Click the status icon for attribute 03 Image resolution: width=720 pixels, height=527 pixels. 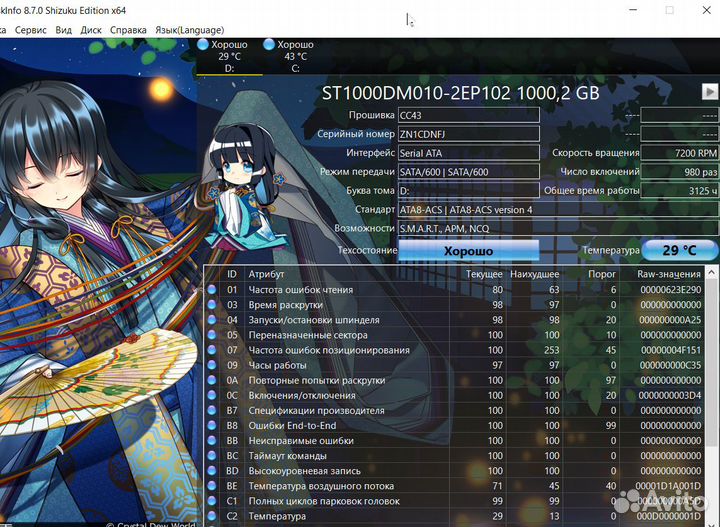click(x=212, y=305)
